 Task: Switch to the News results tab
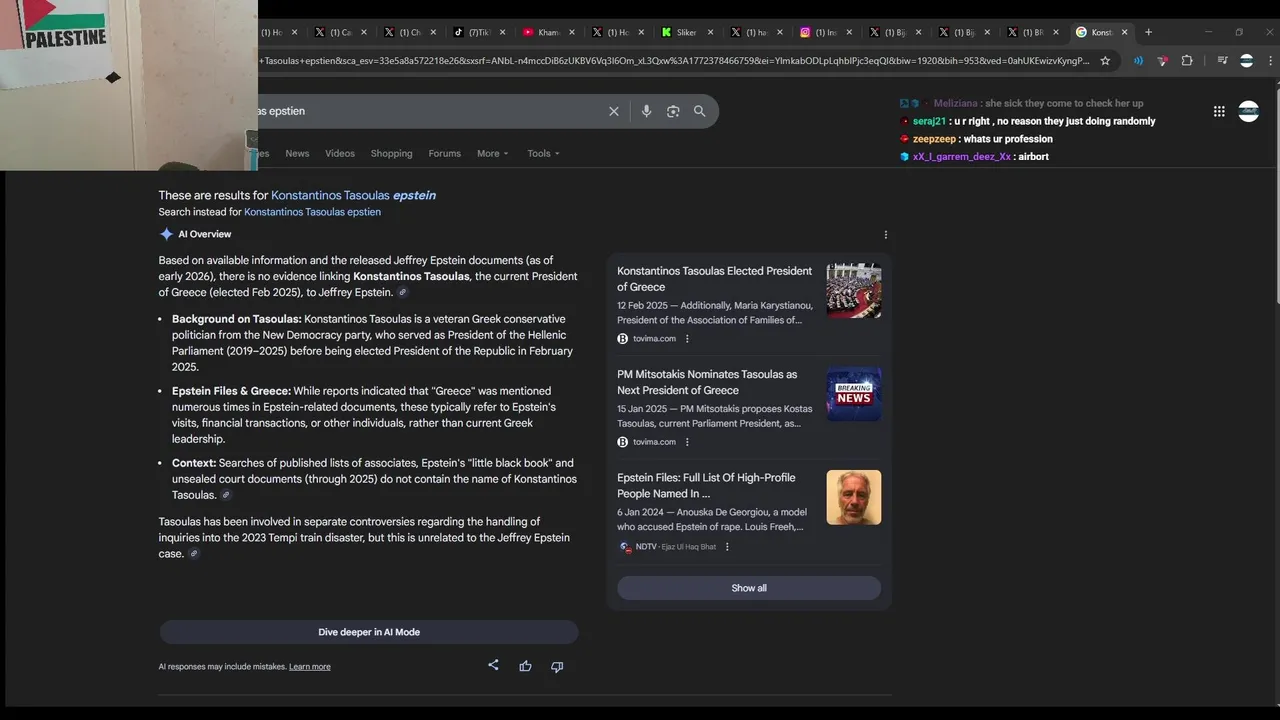[x=297, y=153]
